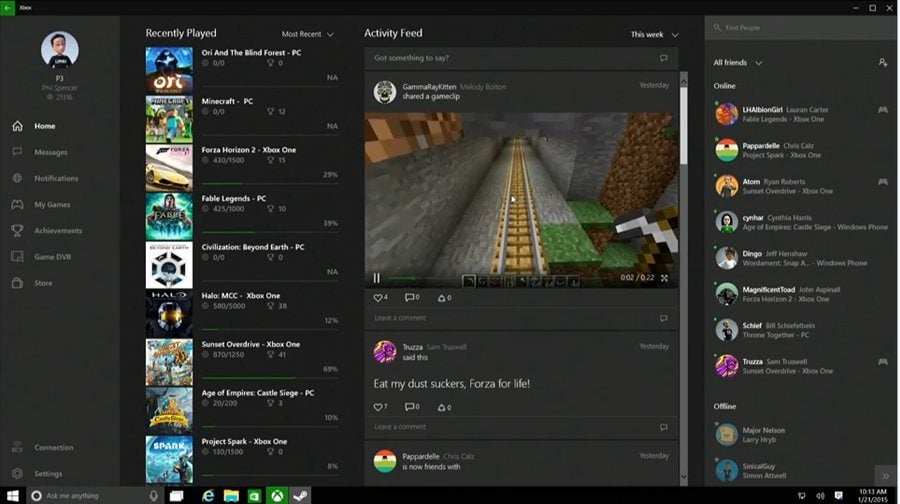The height and width of the screenshot is (504, 900).
Task: Click the add friend icon
Action: pos(883,62)
